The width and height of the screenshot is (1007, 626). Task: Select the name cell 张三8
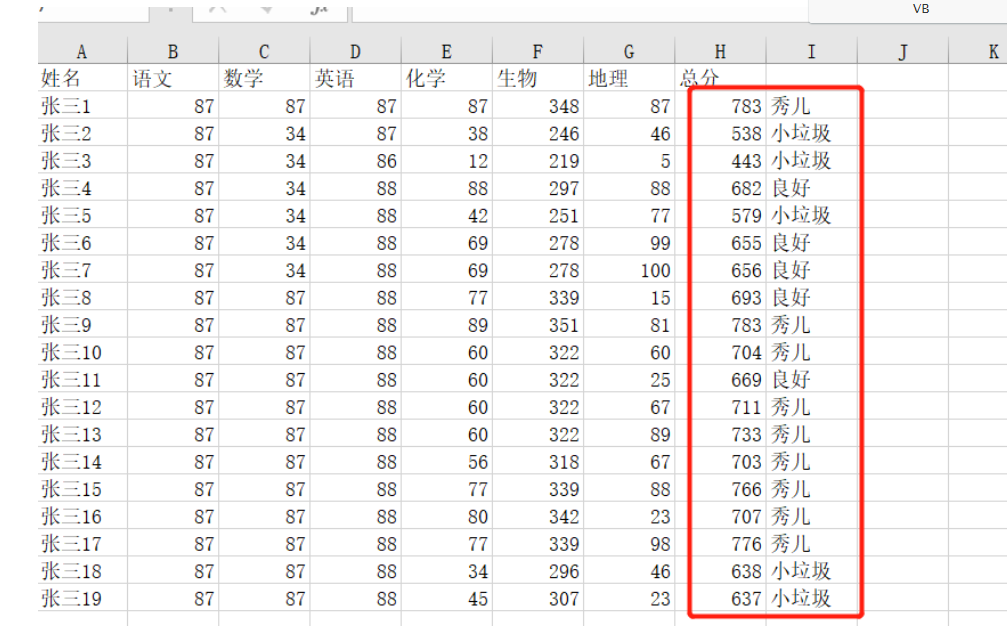pyautogui.click(x=83, y=297)
